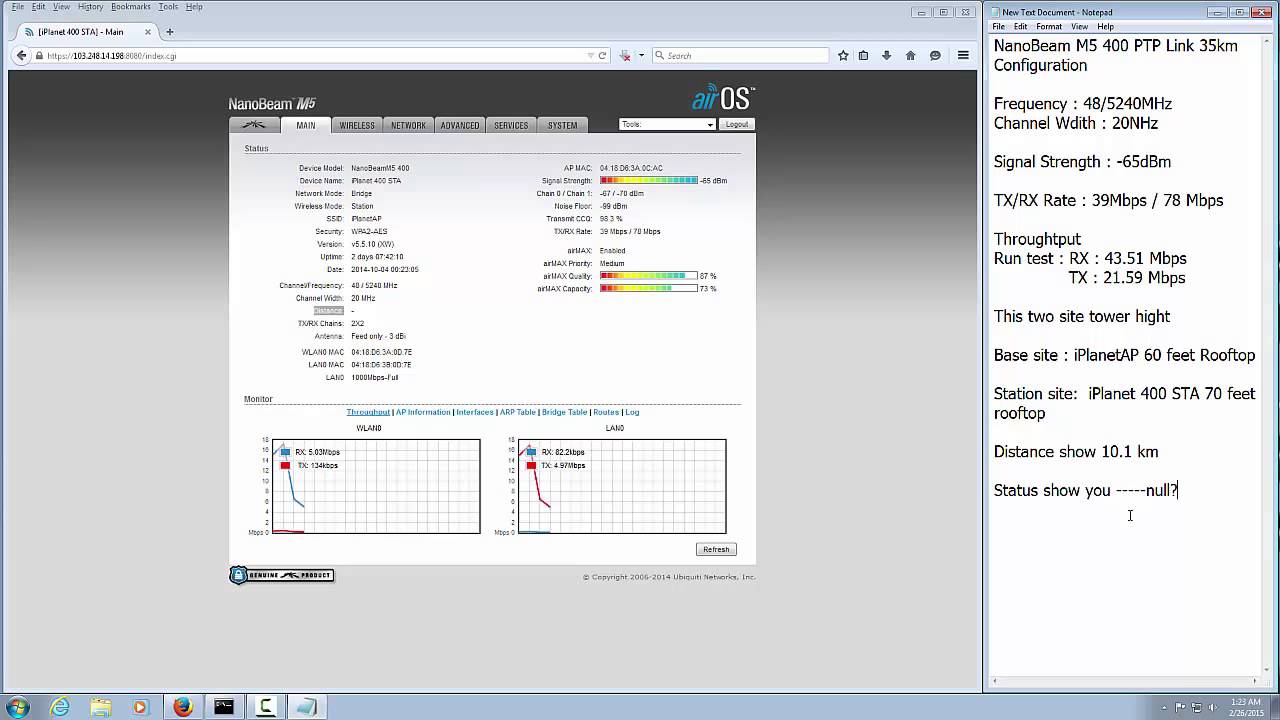Open the media player taskbar icon

pyautogui.click(x=140, y=707)
